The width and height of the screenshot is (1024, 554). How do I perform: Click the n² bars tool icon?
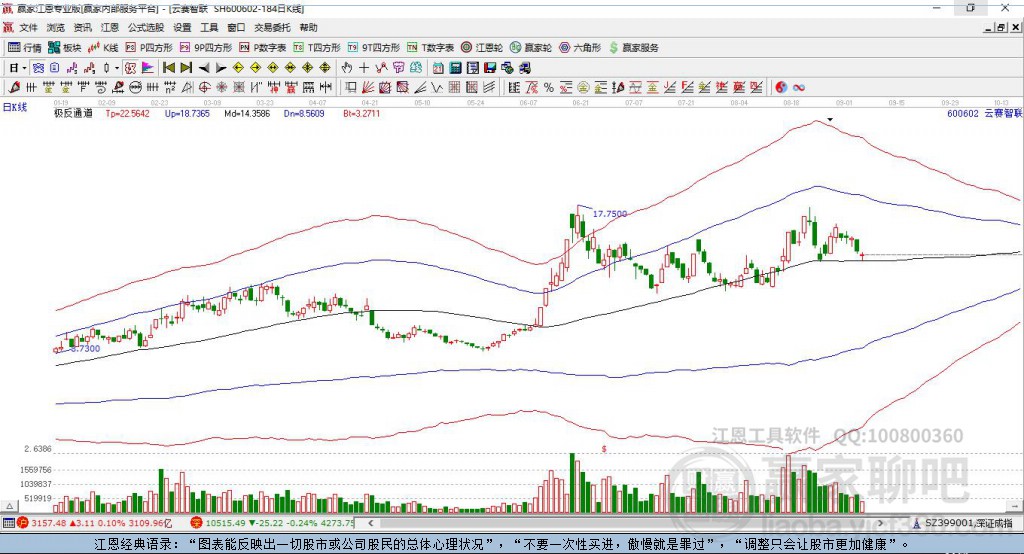[x=170, y=87]
